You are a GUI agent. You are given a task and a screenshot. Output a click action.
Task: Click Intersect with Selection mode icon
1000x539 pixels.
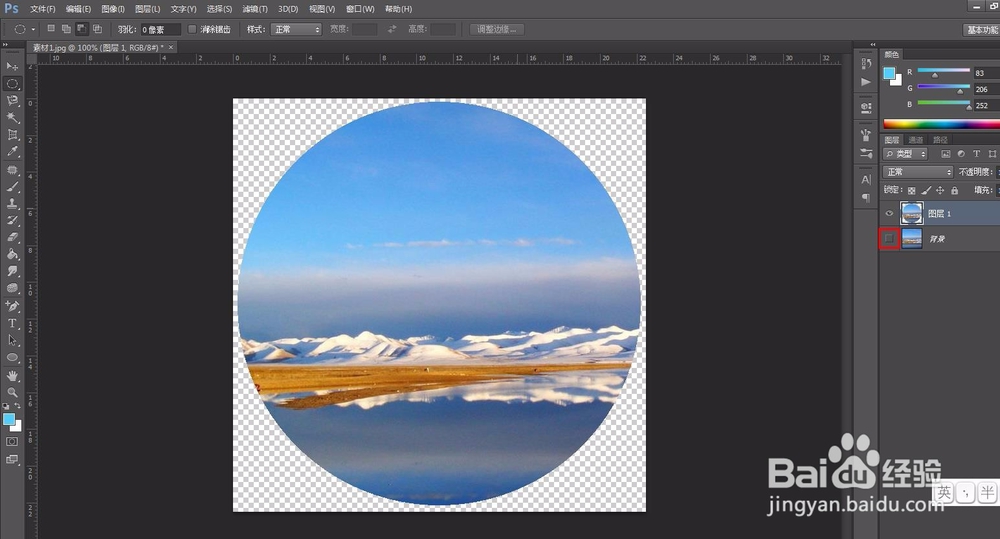pos(97,29)
